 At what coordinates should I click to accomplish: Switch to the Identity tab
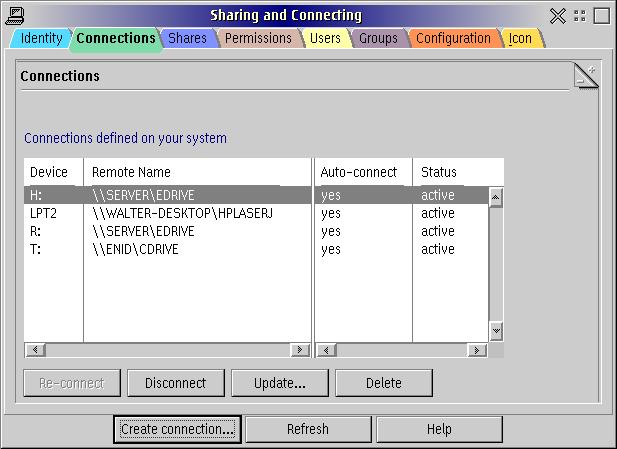(x=41, y=39)
